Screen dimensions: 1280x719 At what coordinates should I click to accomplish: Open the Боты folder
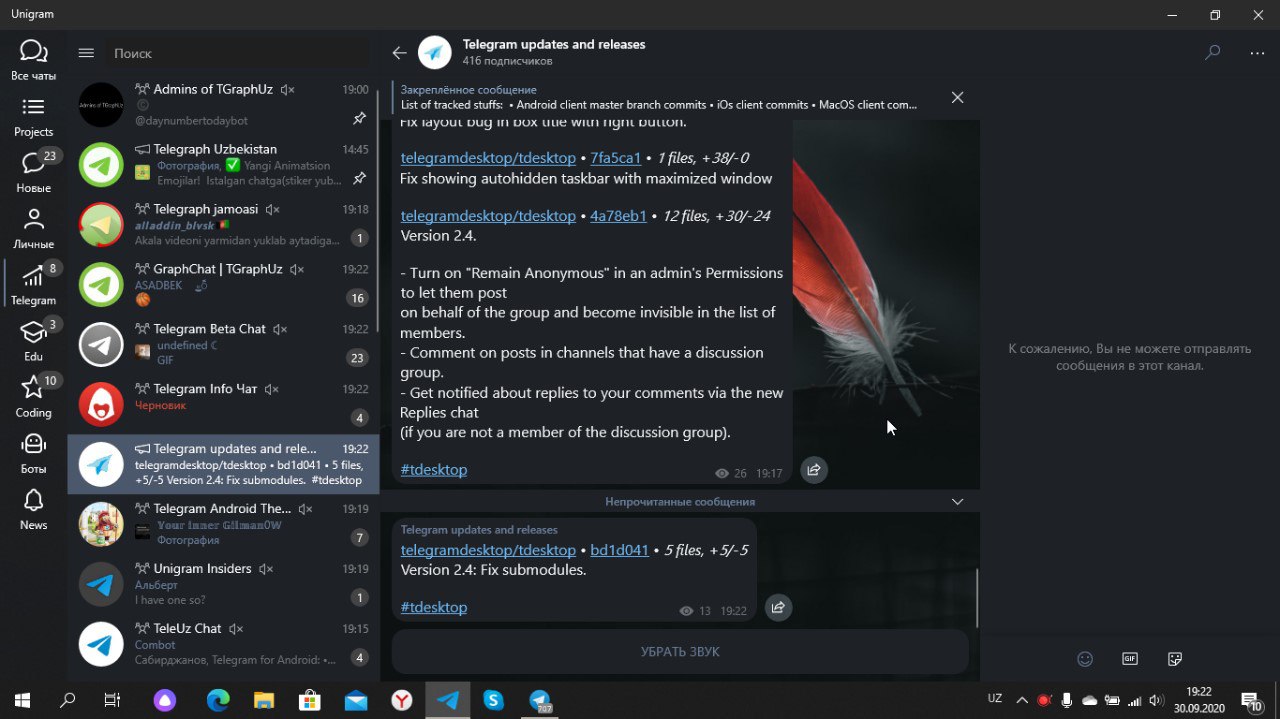point(33,452)
